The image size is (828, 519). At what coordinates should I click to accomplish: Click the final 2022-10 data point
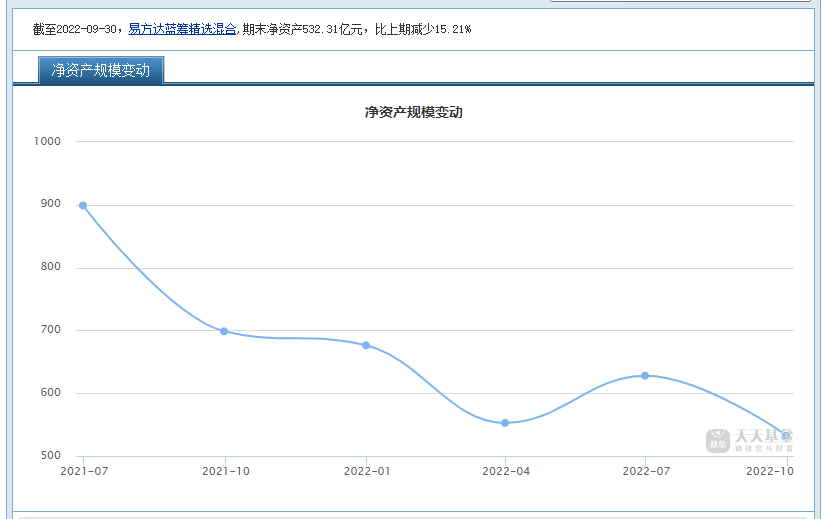(786, 436)
